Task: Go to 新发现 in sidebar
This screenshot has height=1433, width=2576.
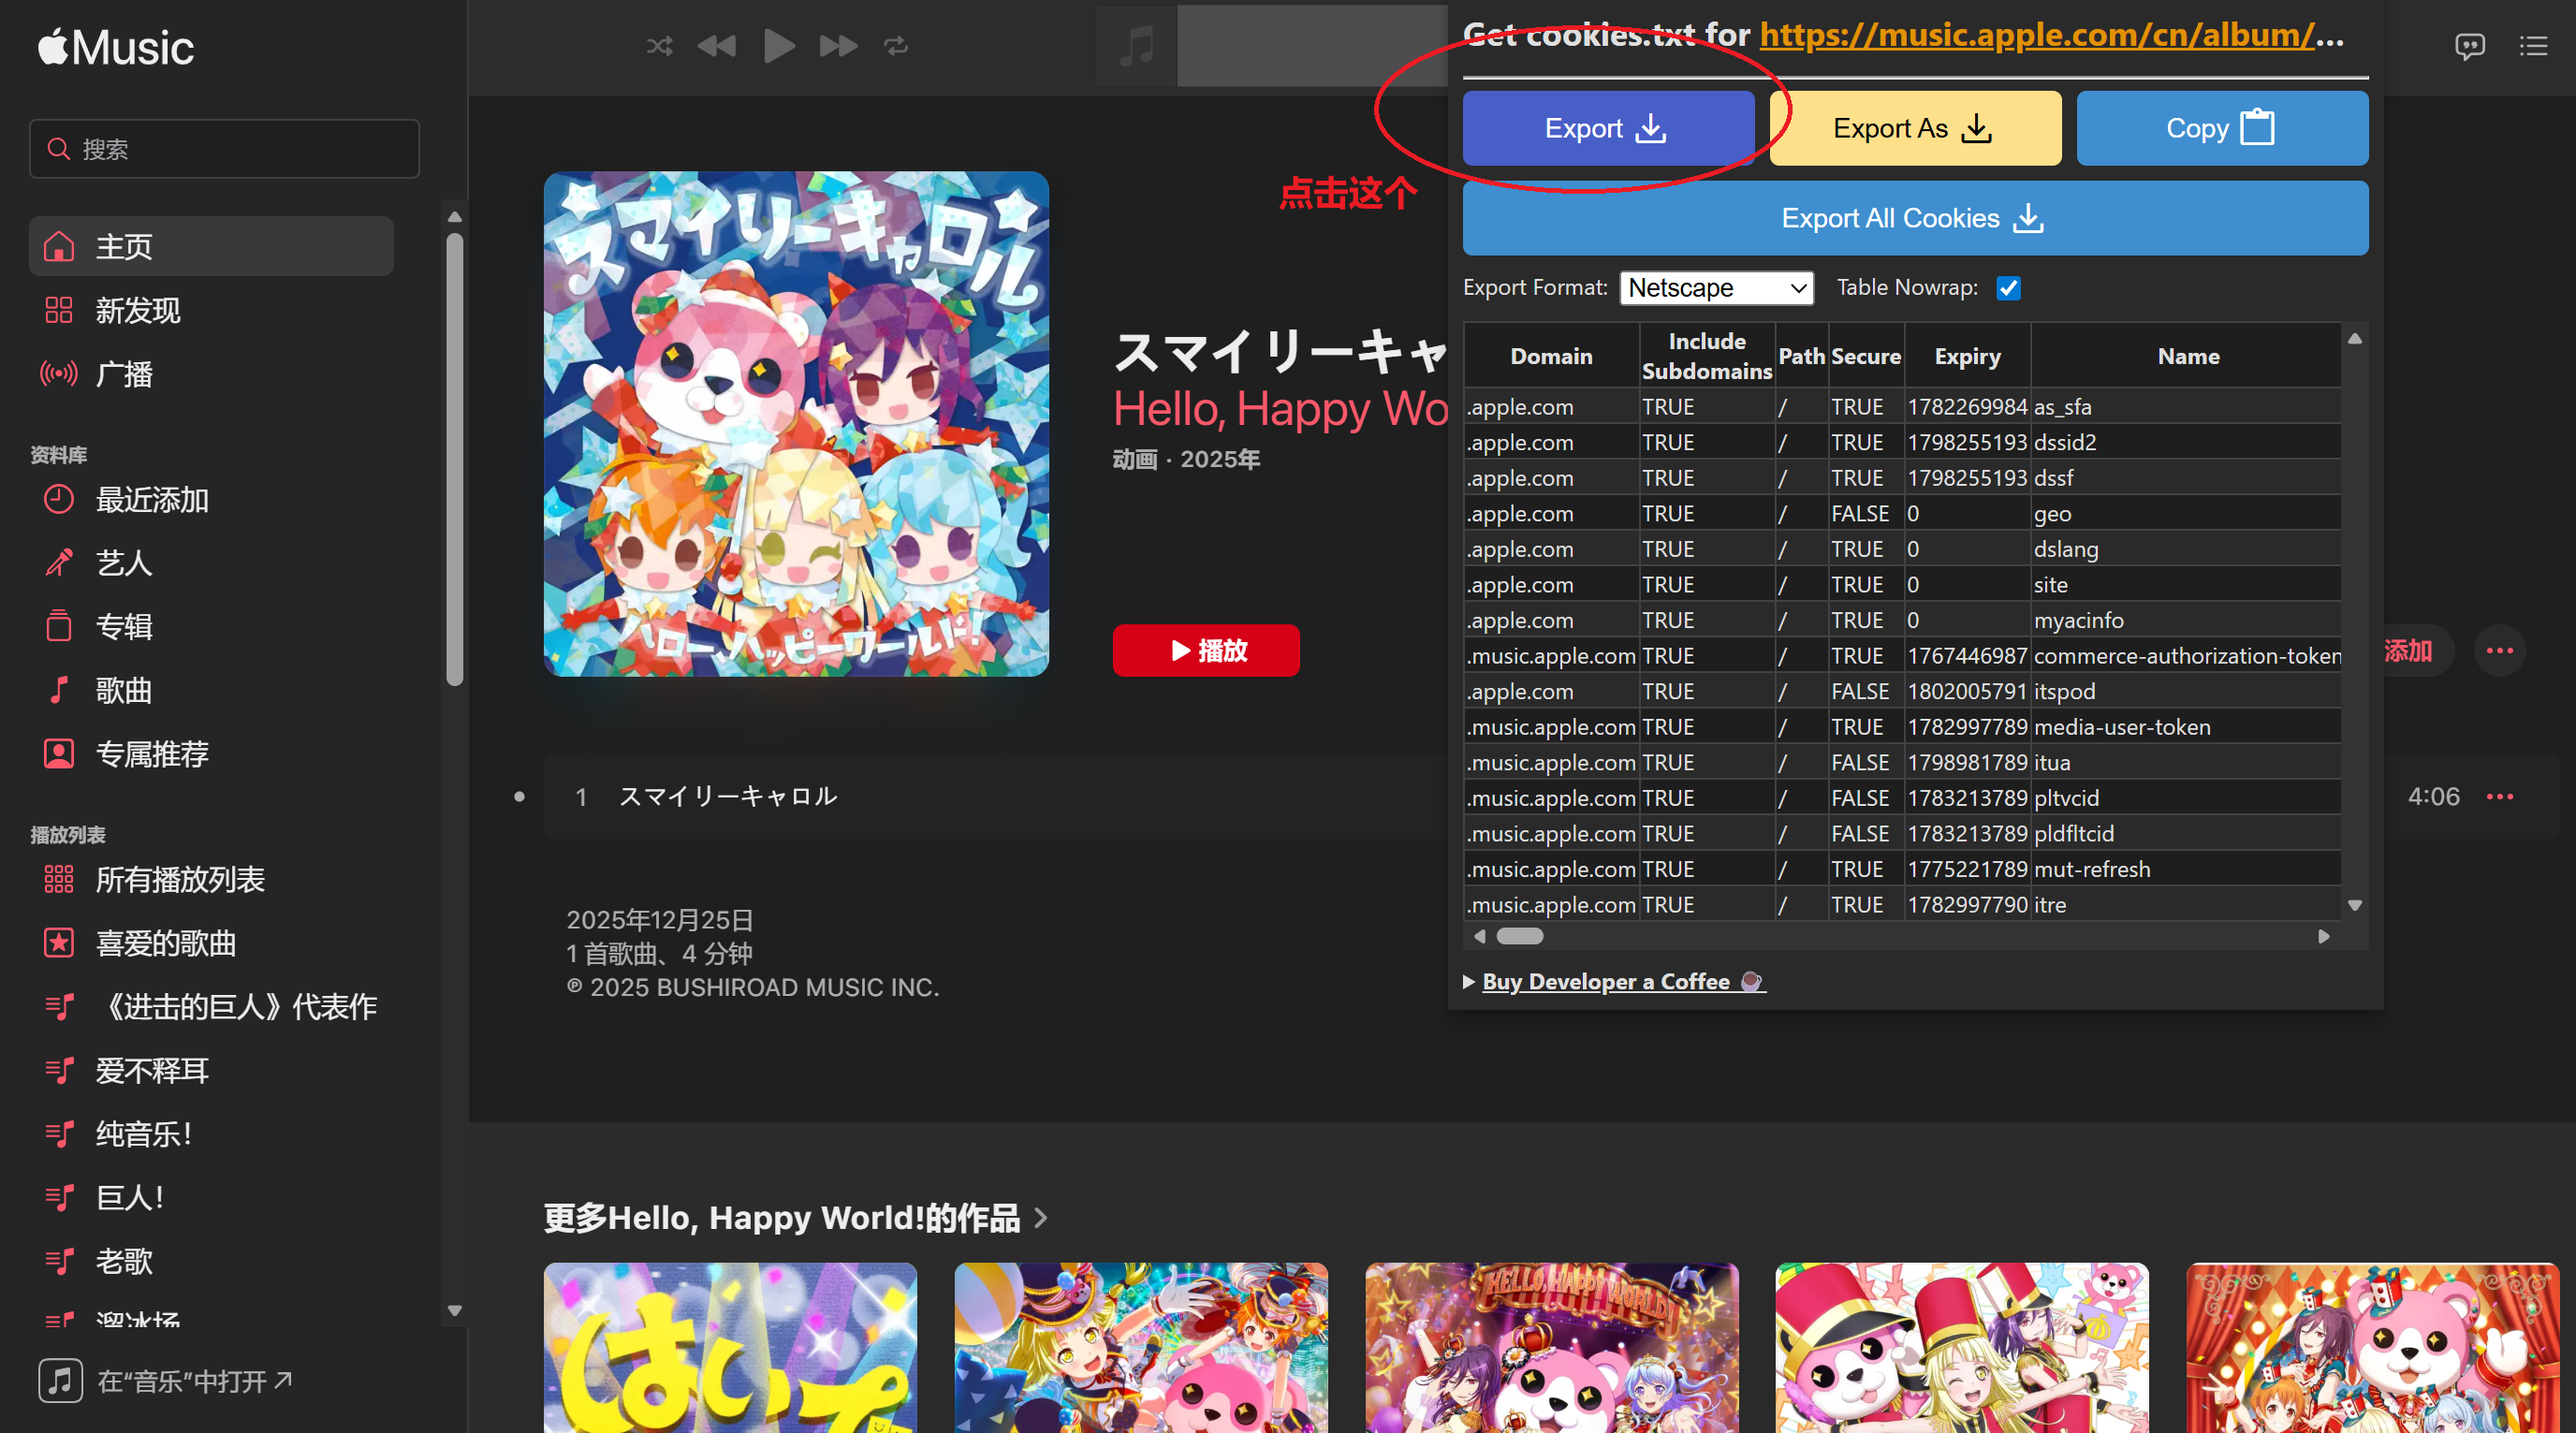Action: [138, 311]
